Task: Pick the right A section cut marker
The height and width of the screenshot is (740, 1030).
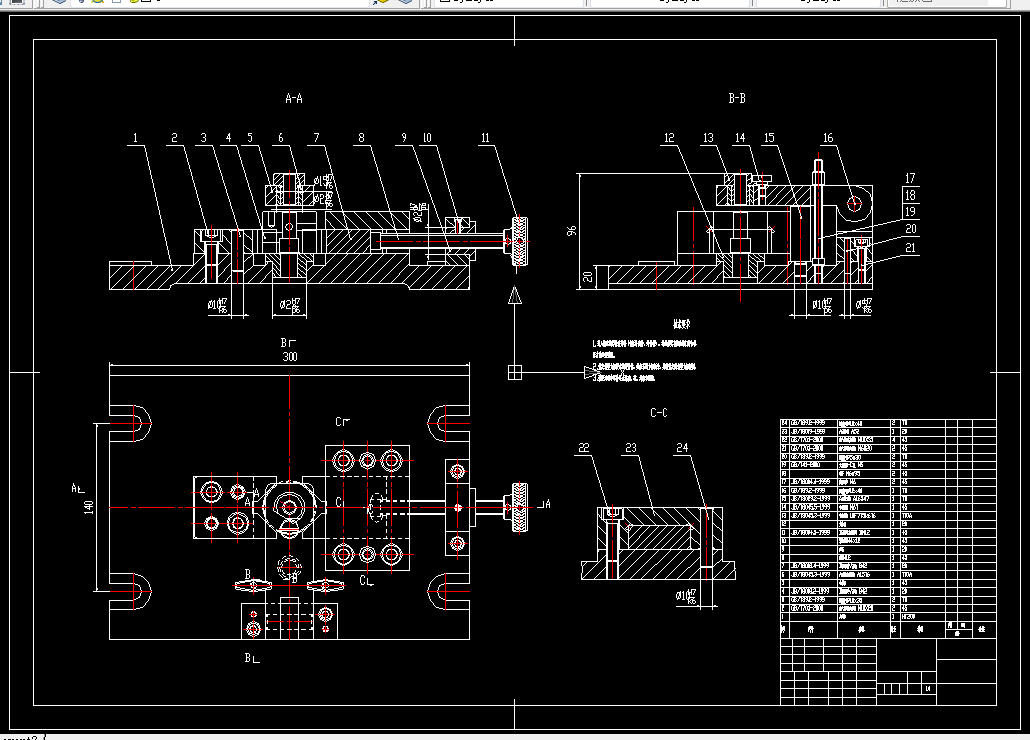Action: click(x=544, y=504)
